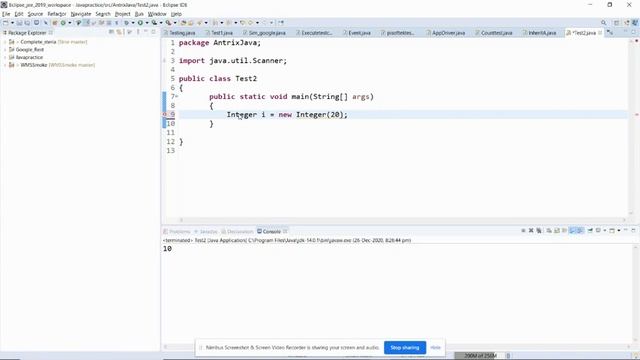Open the Refactor menu

[x=57, y=14]
